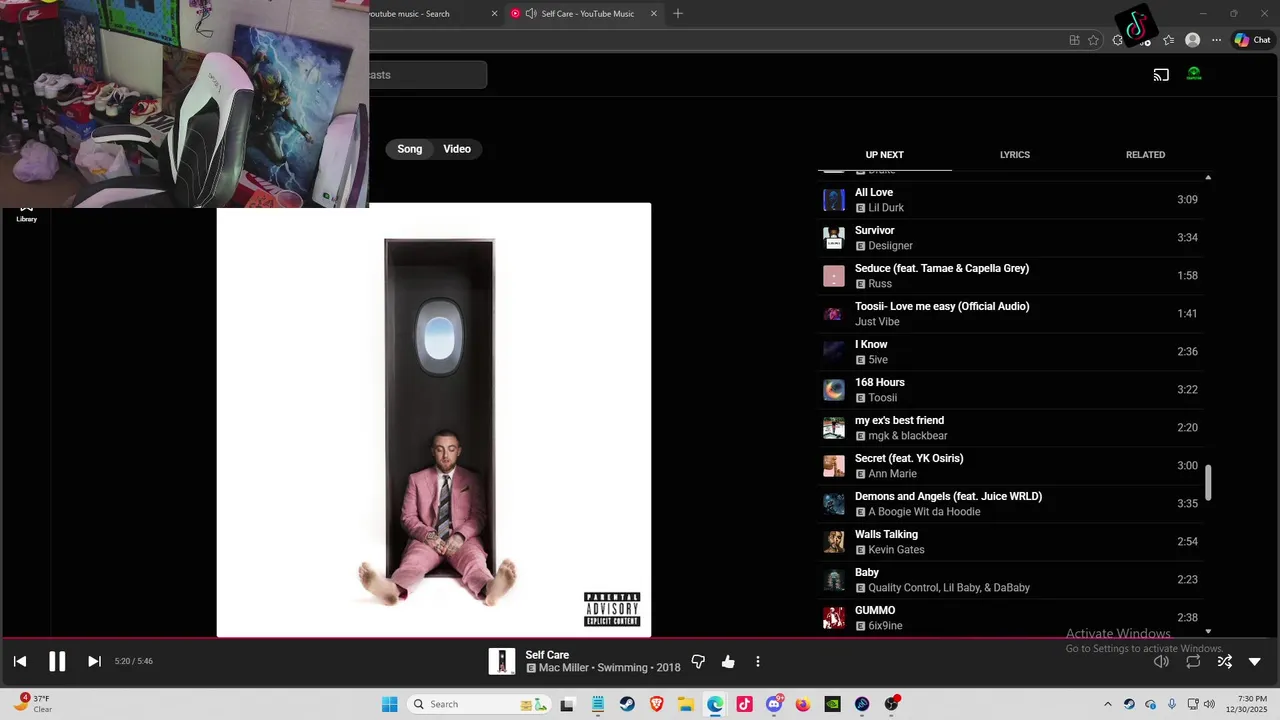Select Toosii- Love me easy queue item
Screen dimensions: 1280x720
(x=1010, y=314)
